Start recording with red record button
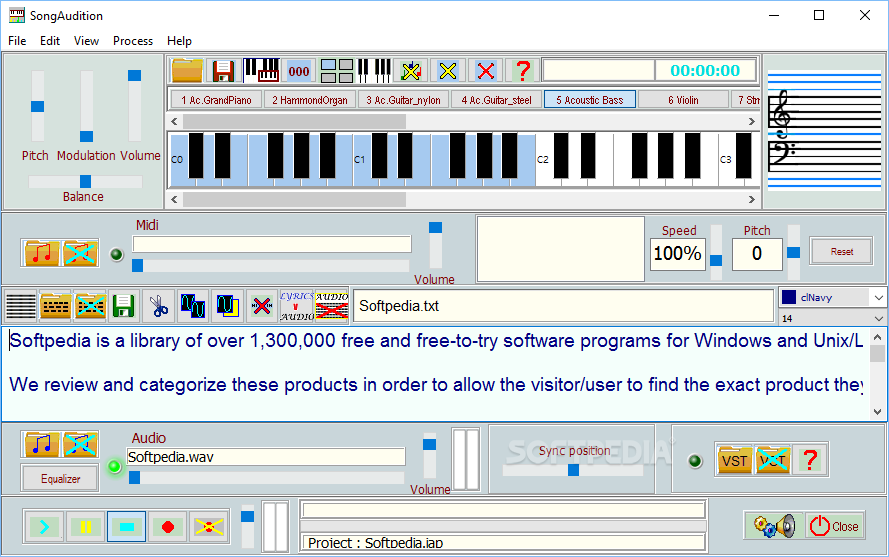 point(167,527)
